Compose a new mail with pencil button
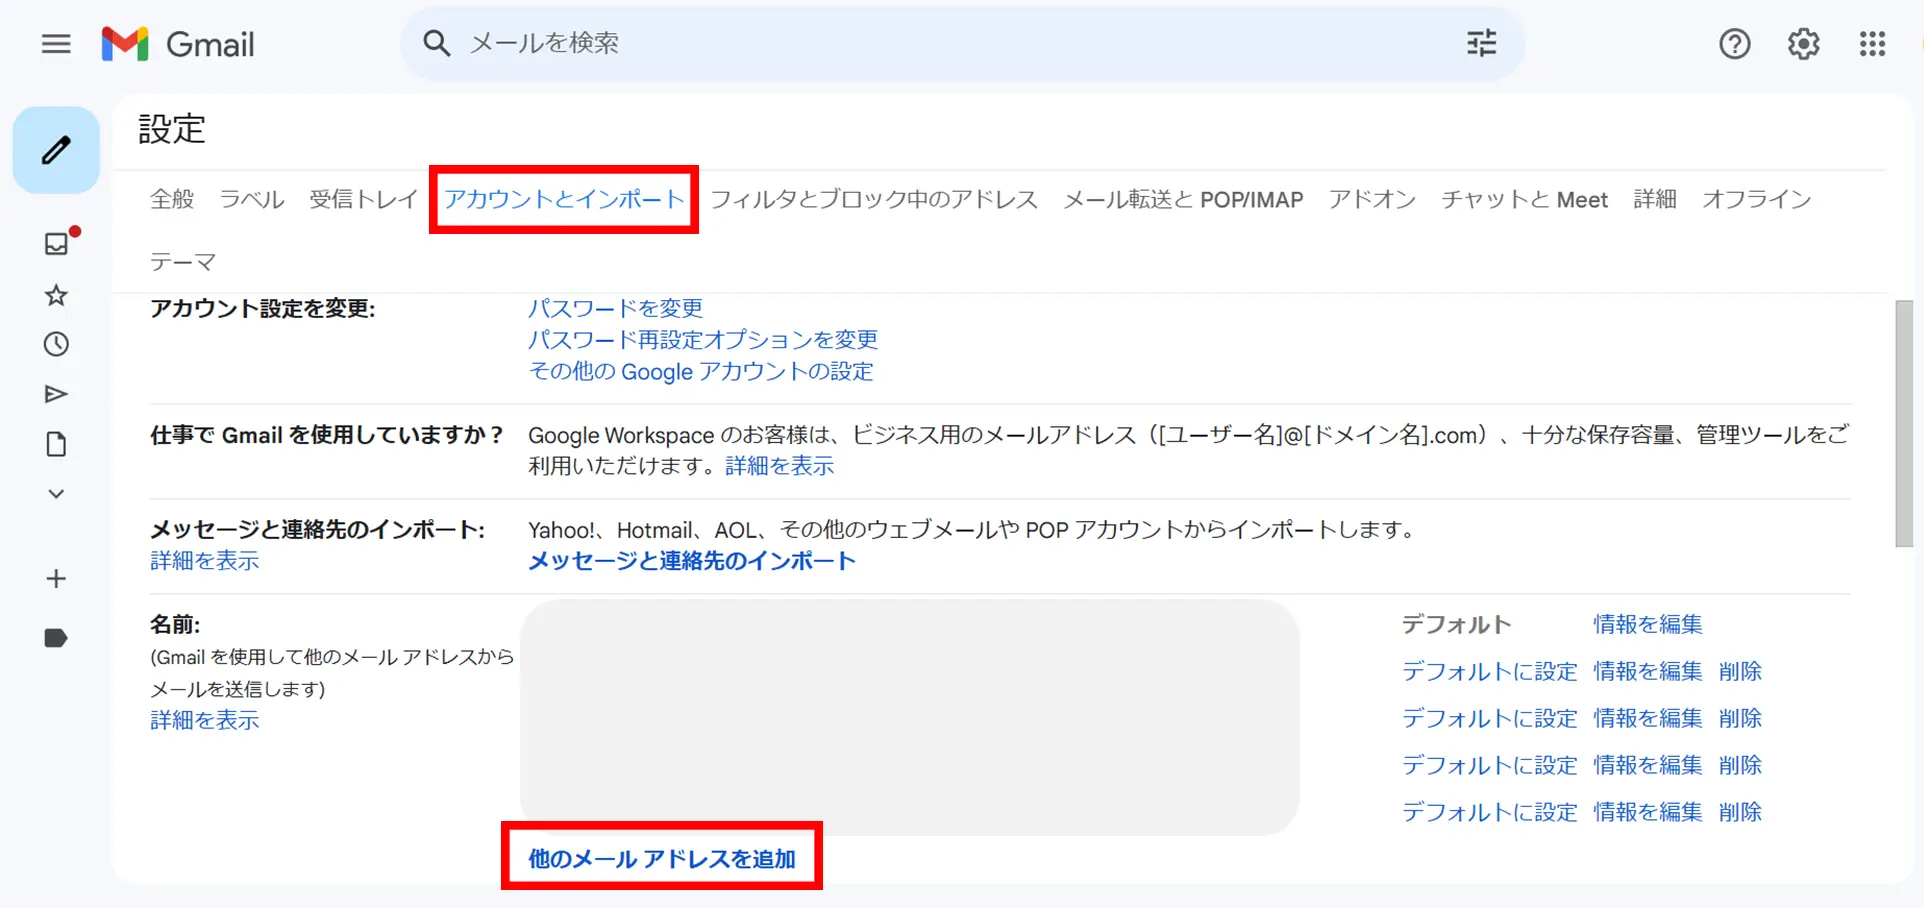 (56, 150)
